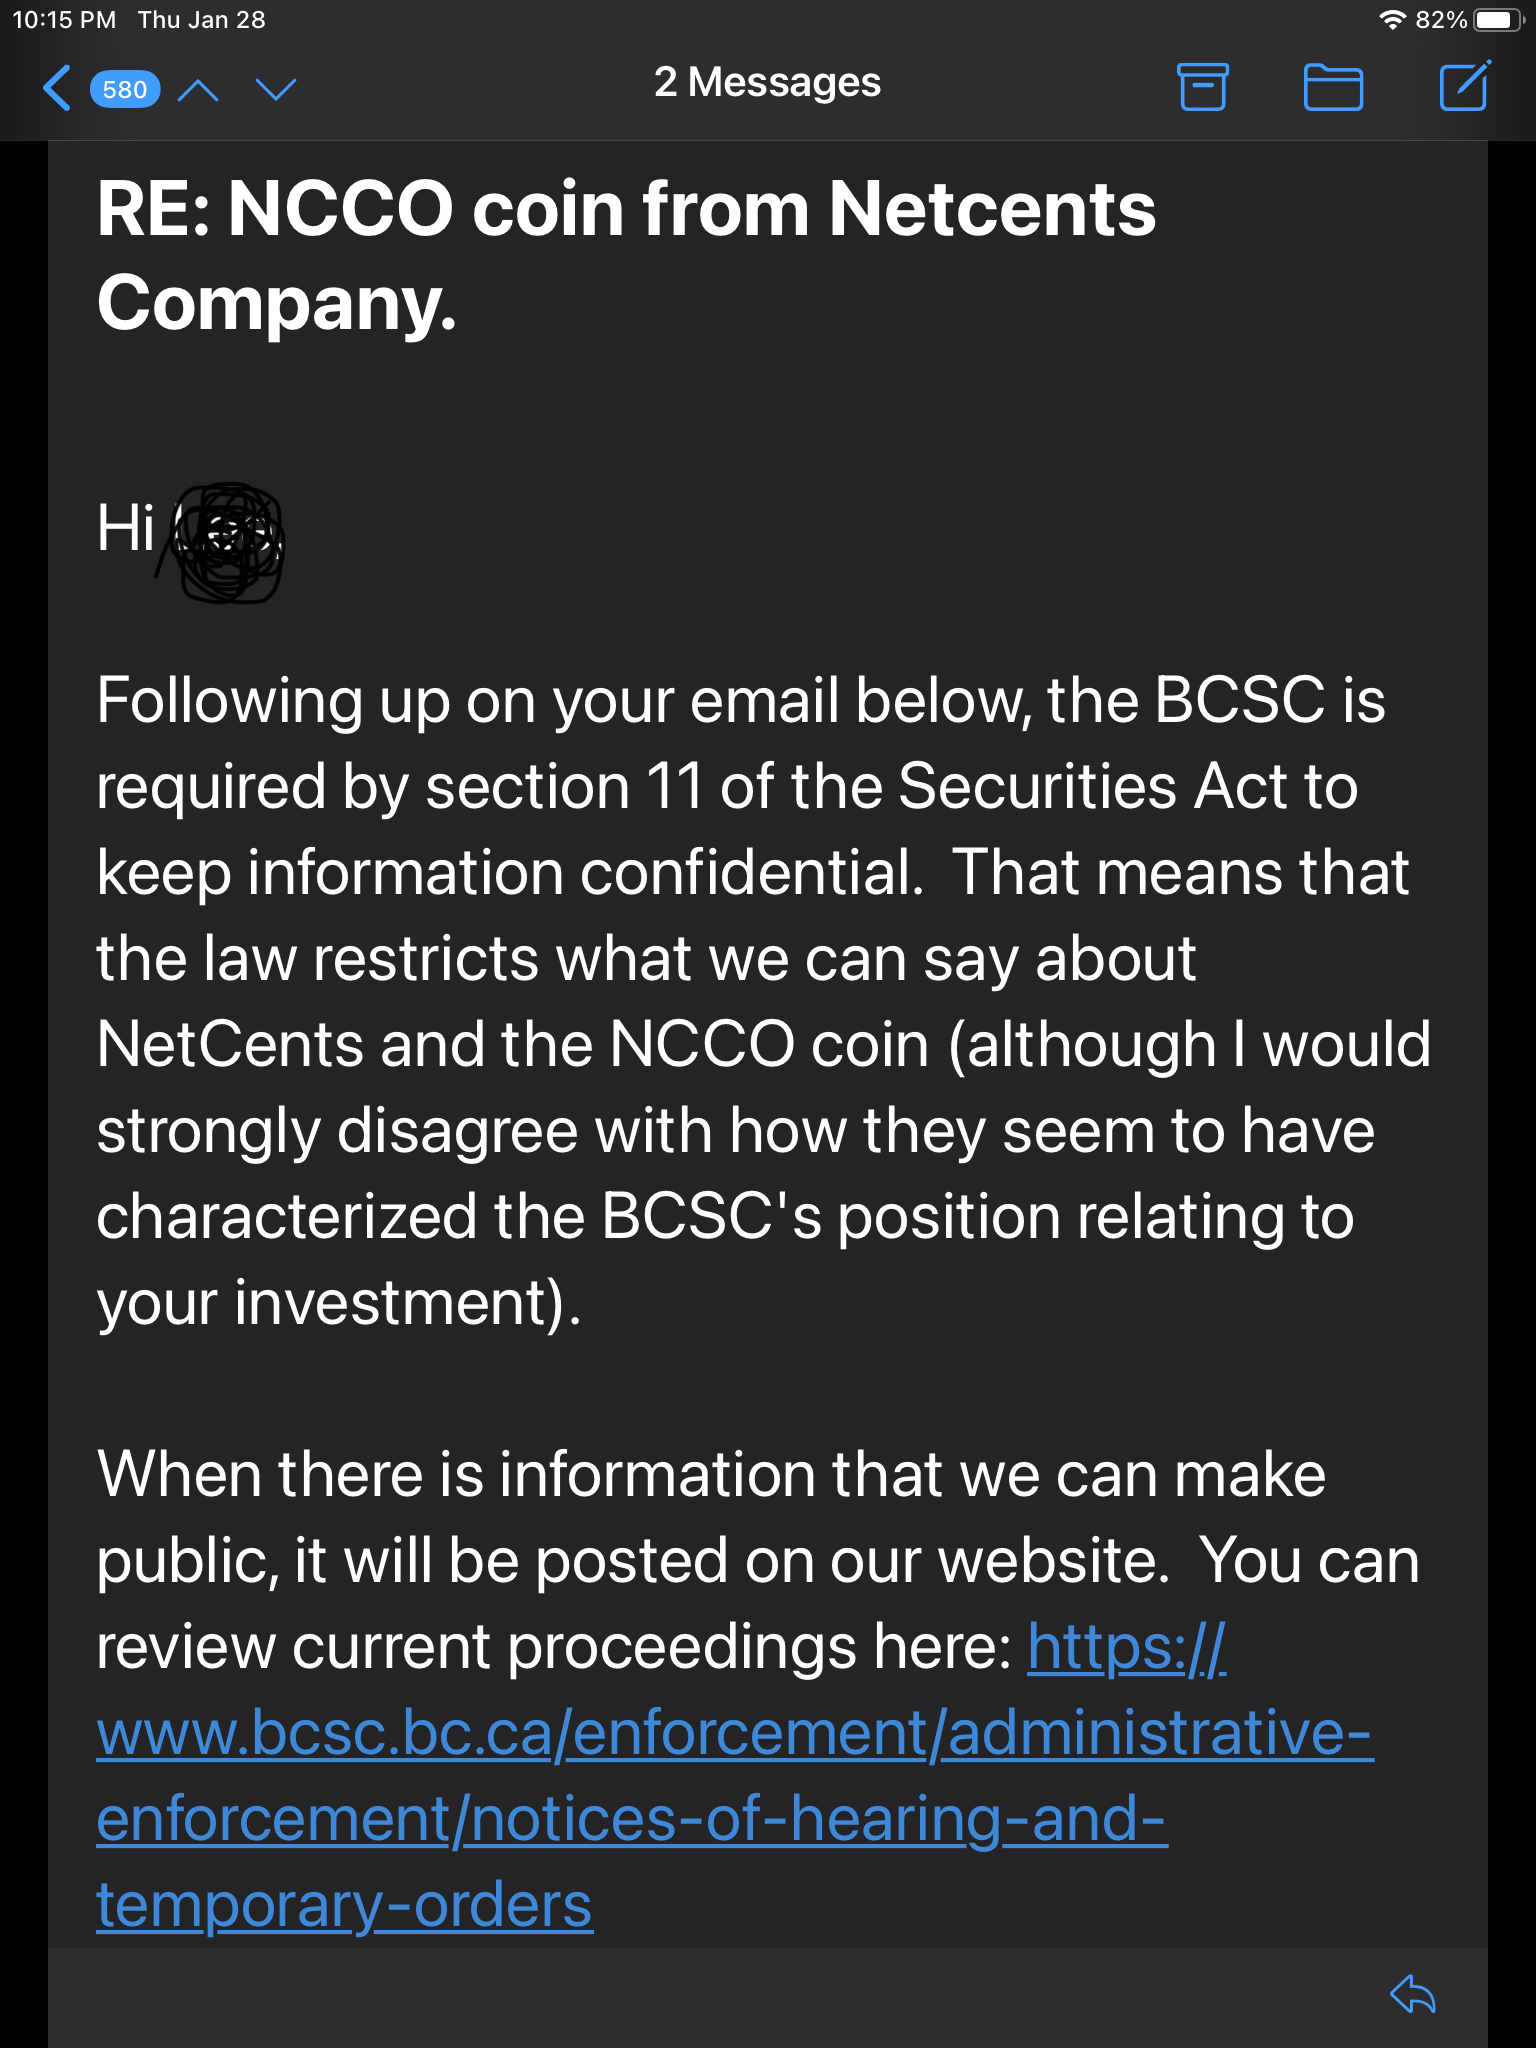This screenshot has height=2048, width=1536.
Task: Archive this message using the box icon
Action: [x=1203, y=86]
